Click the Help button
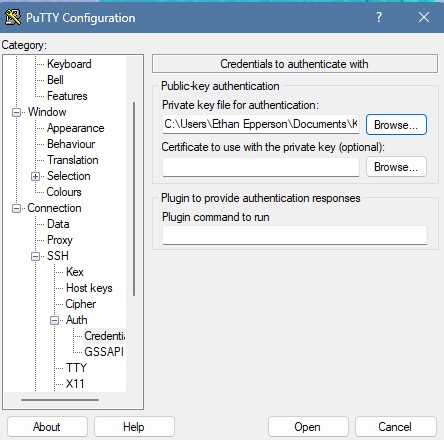Image resolution: width=444 pixels, height=440 pixels. [134, 427]
